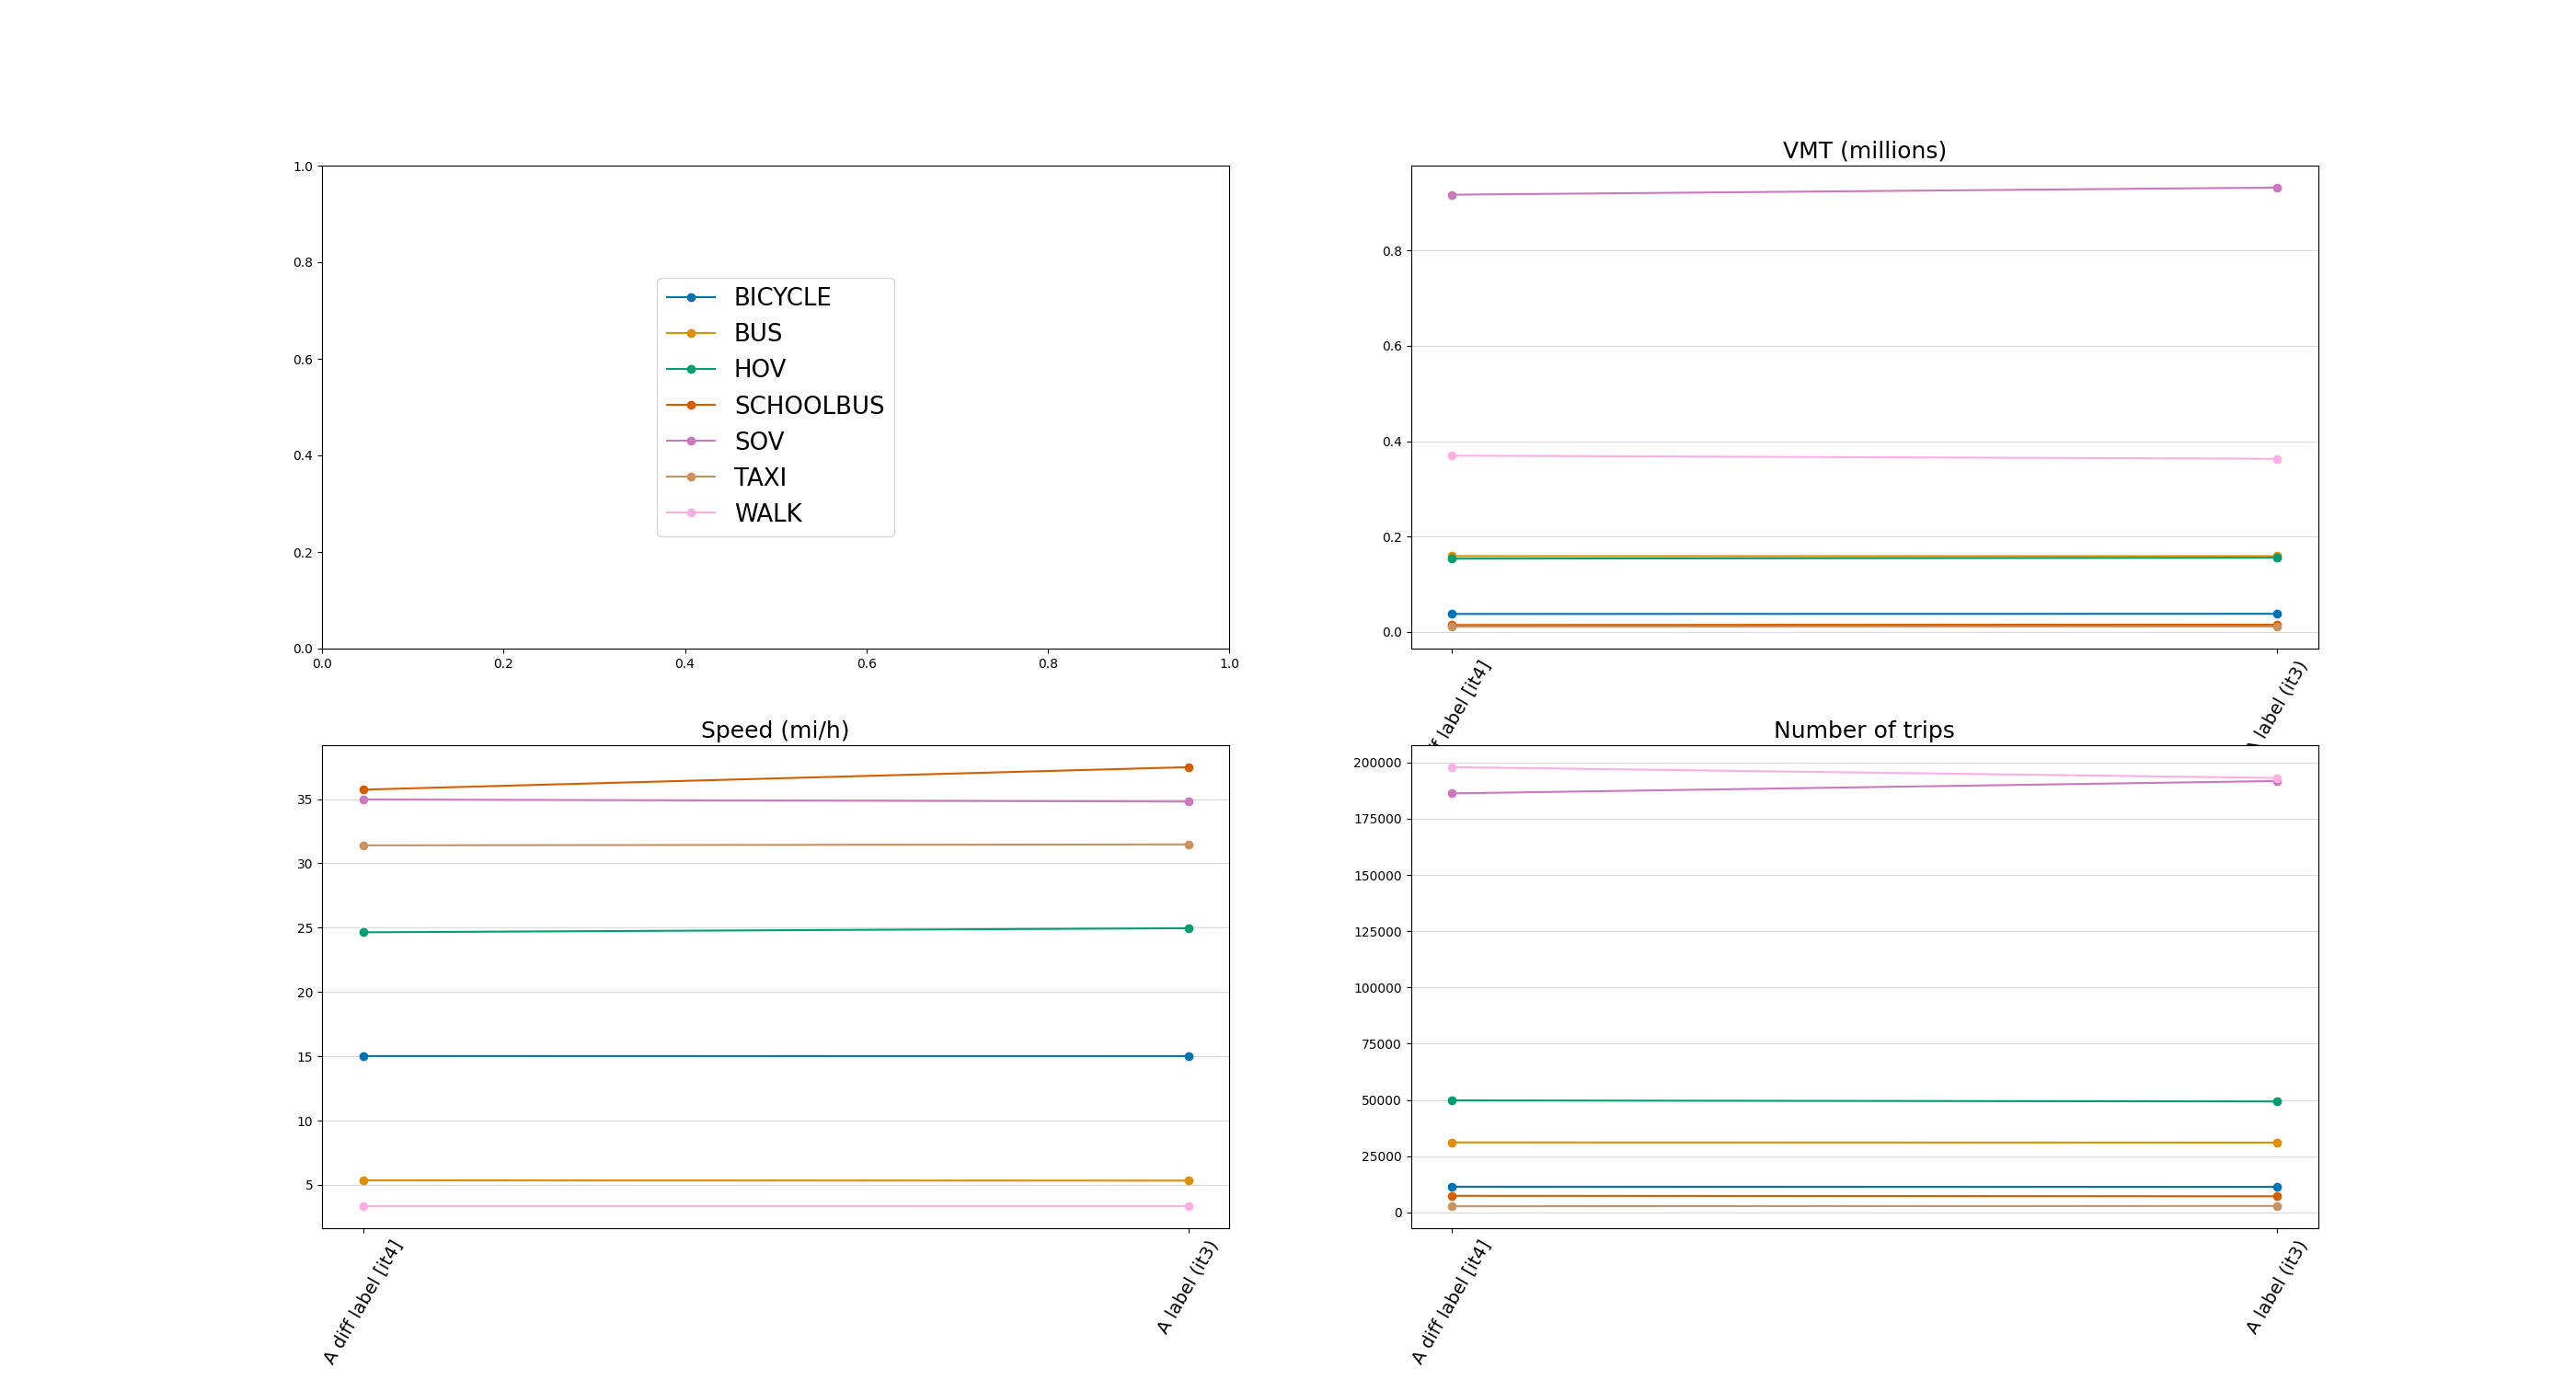Viewport: 2576px width, 1380px height.
Task: Click the pink WALK legend marker
Action: (691, 513)
